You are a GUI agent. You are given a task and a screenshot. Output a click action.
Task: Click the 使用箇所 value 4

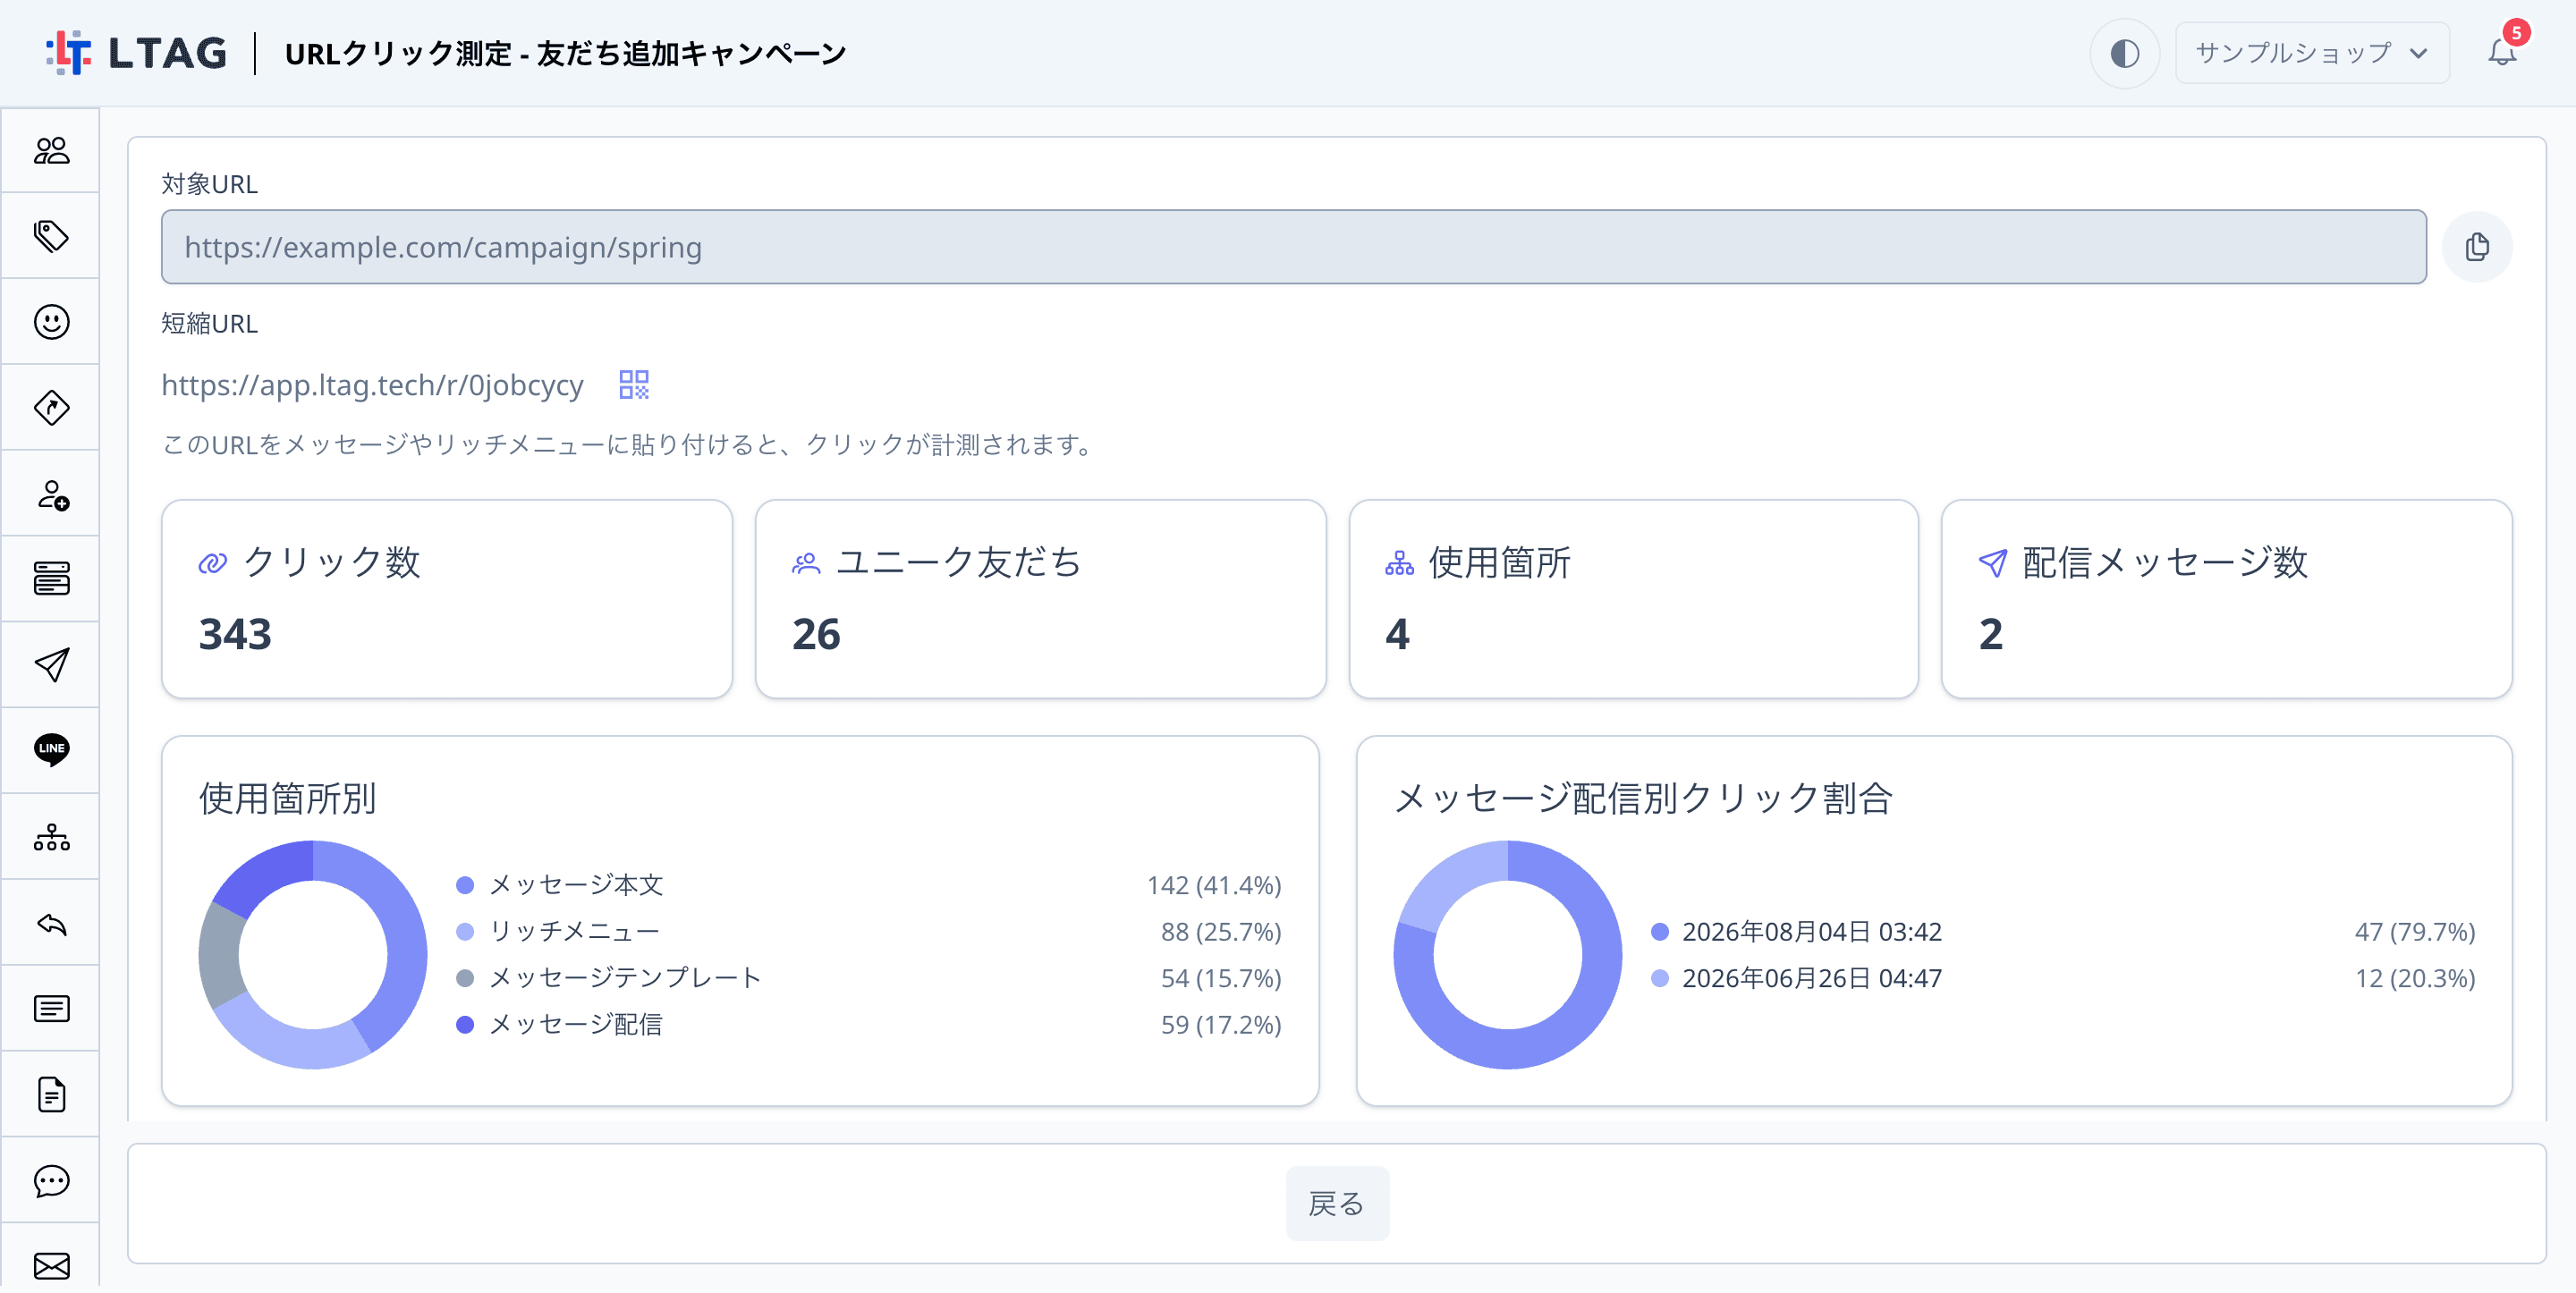click(x=1397, y=634)
